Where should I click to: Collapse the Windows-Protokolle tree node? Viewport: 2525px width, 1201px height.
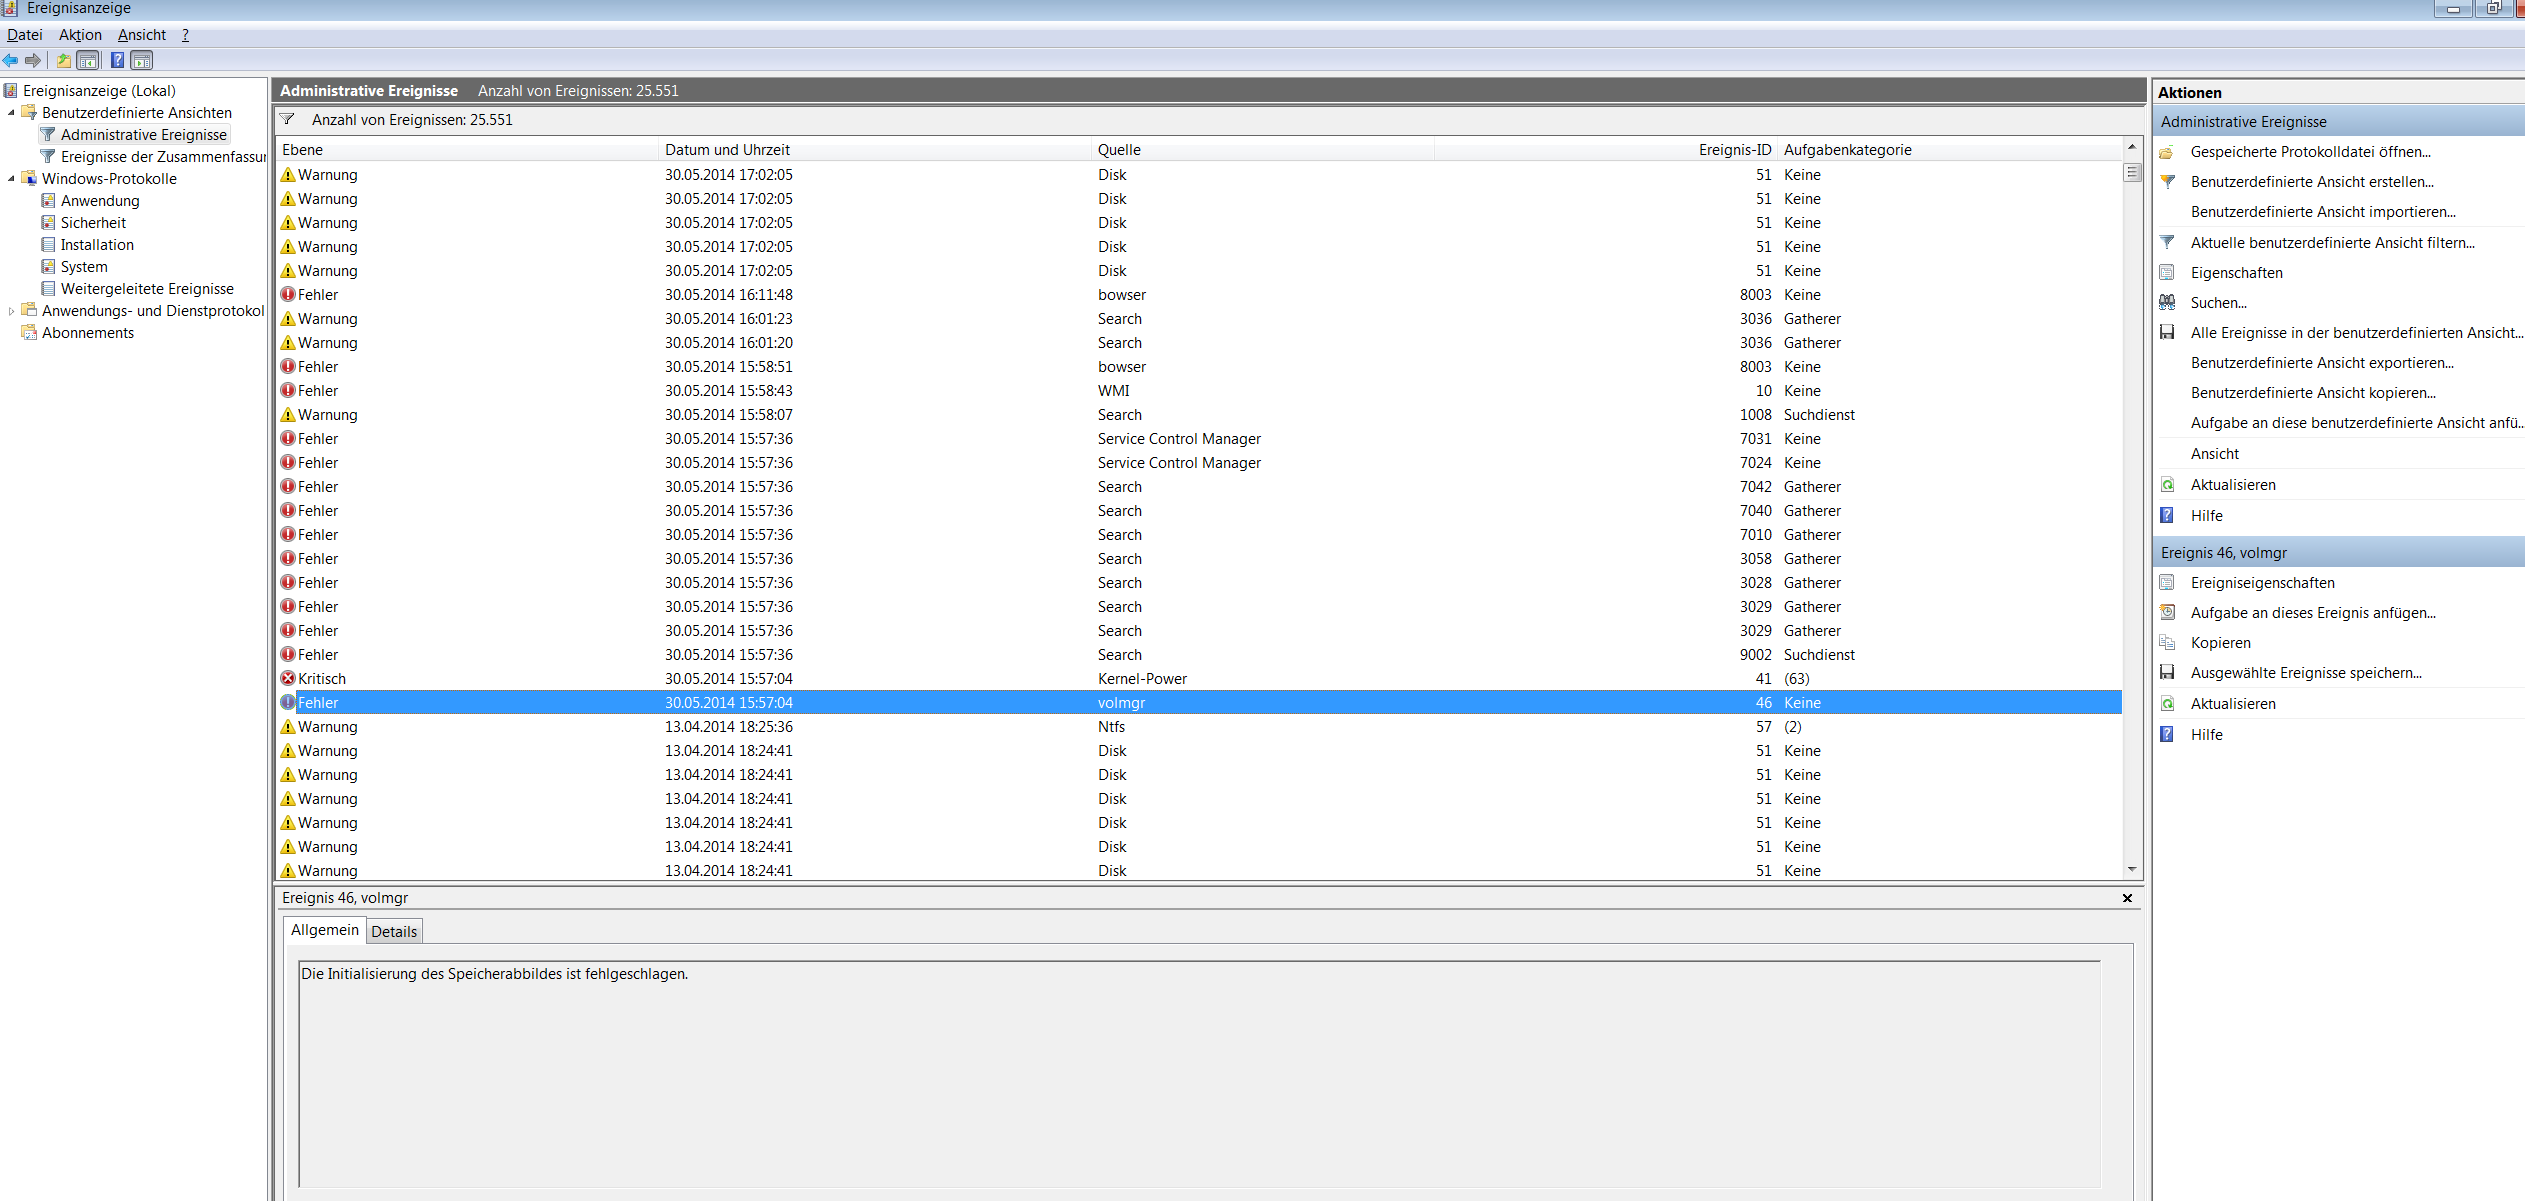point(11,179)
